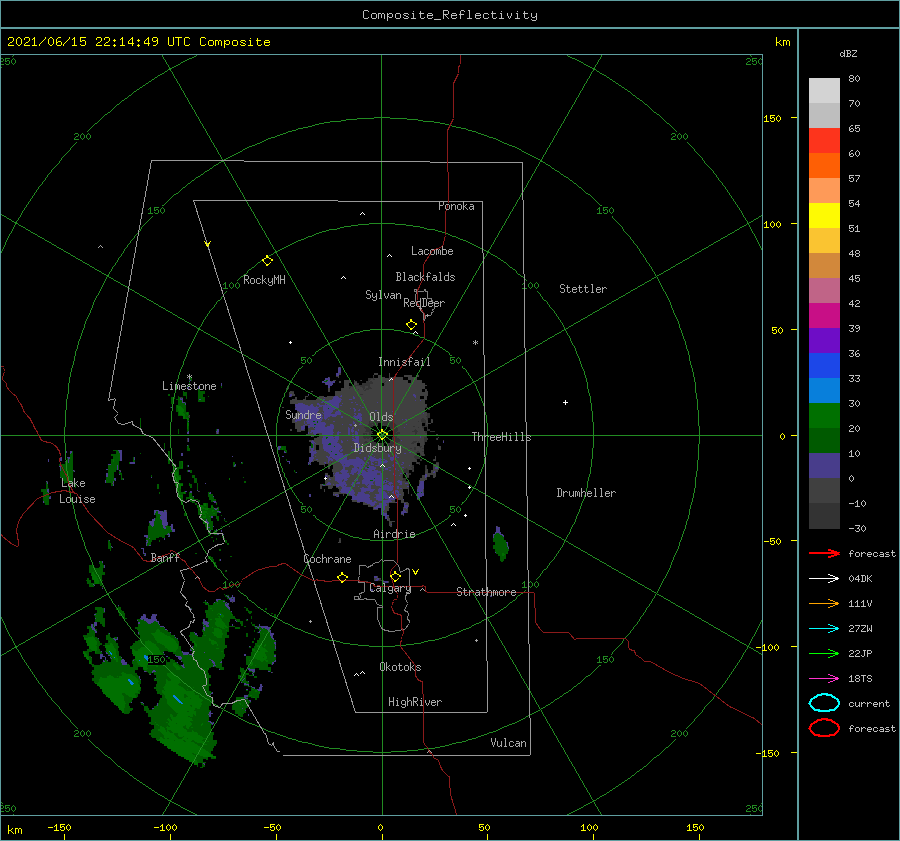This screenshot has width=900, height=841.
Task: Click the dBZ legend heading
Action: (848, 54)
